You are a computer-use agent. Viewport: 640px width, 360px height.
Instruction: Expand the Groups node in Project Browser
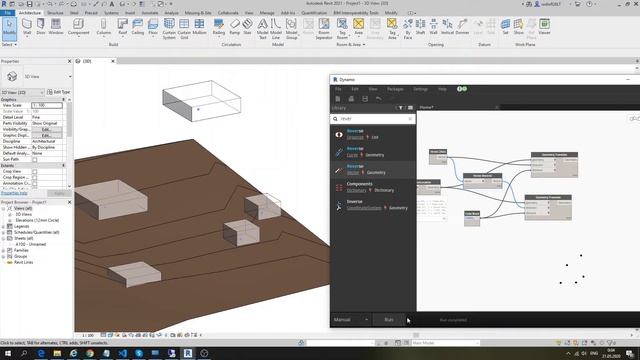coord(3,256)
